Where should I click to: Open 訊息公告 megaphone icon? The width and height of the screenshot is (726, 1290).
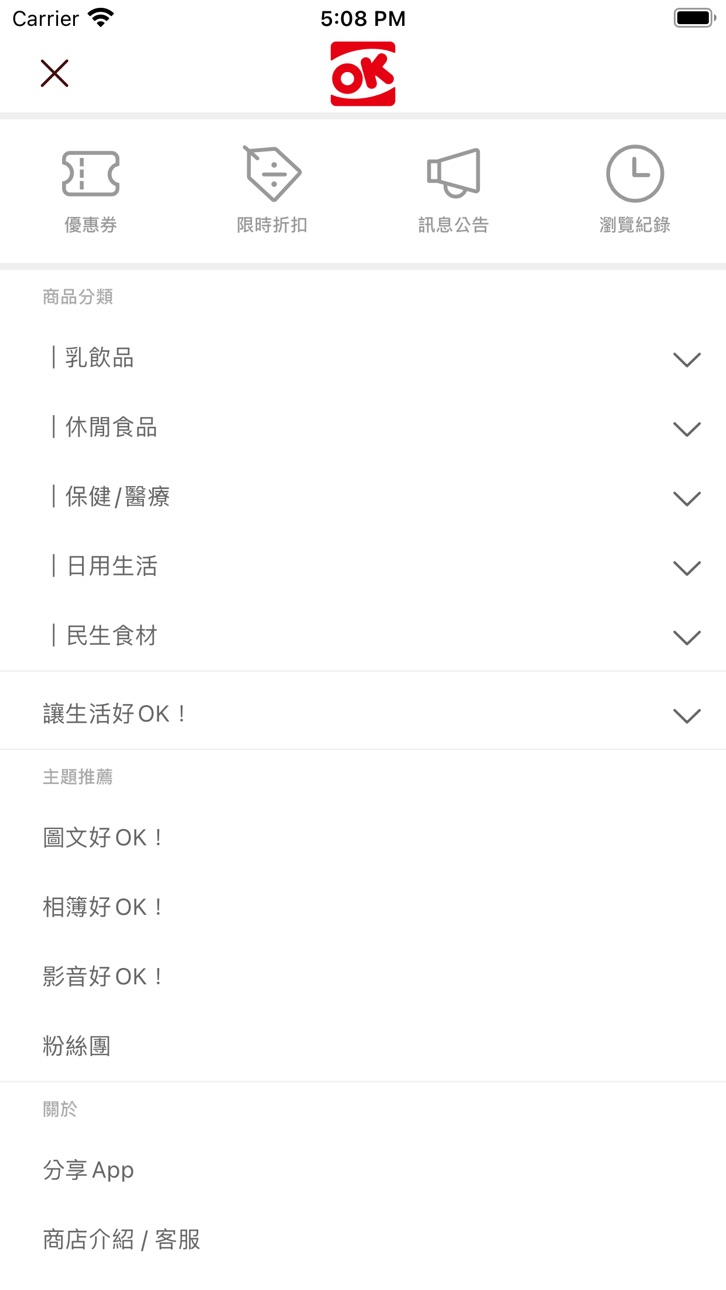[x=454, y=174]
